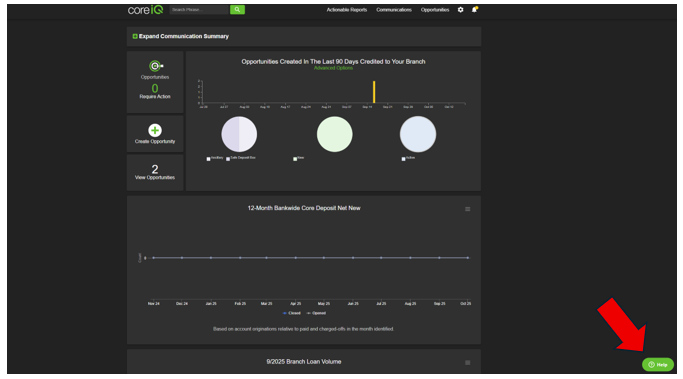The image size is (683, 379).
Task: Click the Nov 24 data point on line chart
Action: (153, 258)
